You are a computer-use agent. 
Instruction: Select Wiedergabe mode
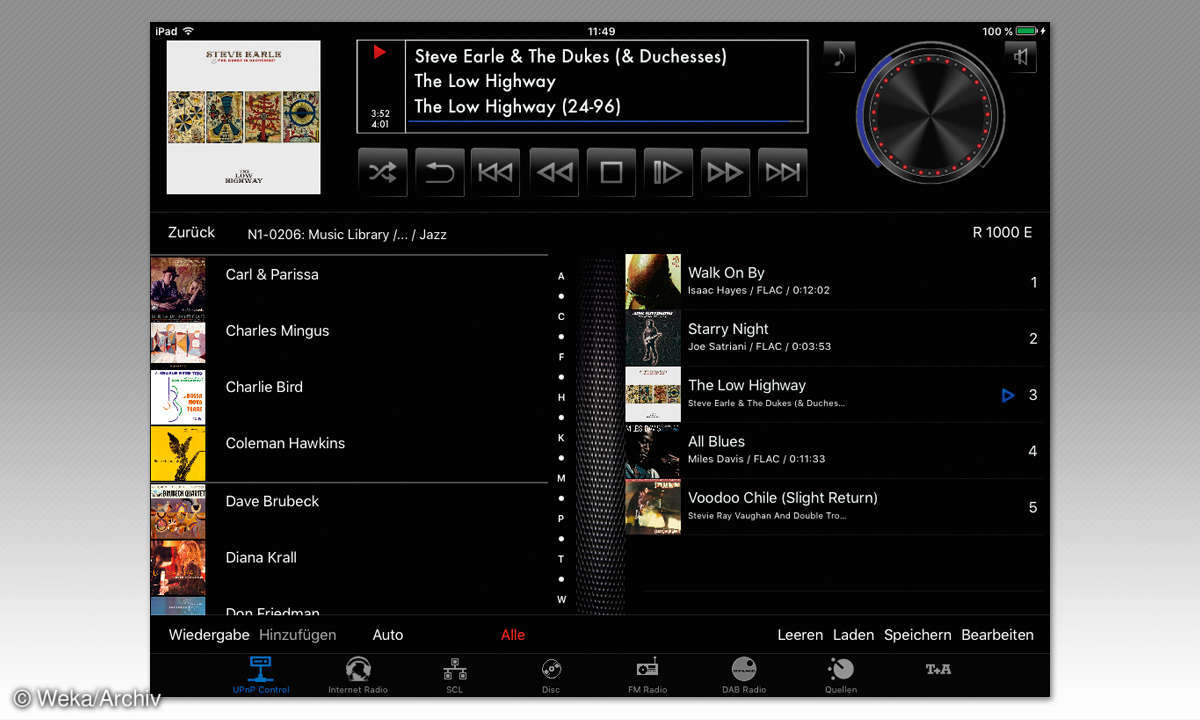click(209, 635)
